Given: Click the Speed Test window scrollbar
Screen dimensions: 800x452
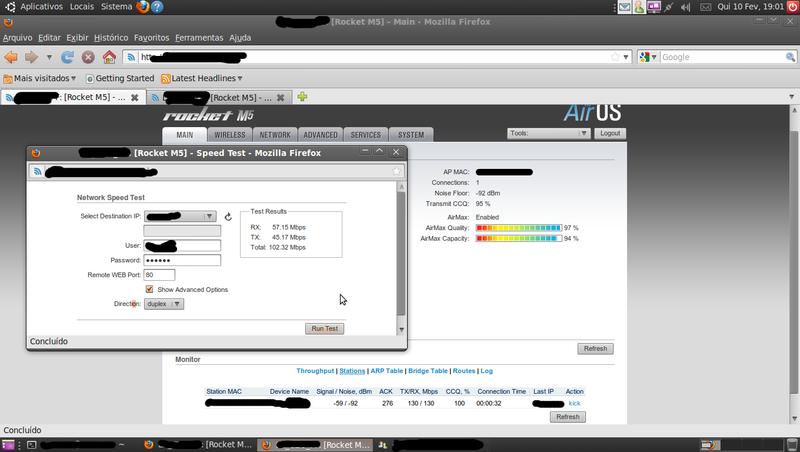Looking at the screenshot, I should 401,254.
